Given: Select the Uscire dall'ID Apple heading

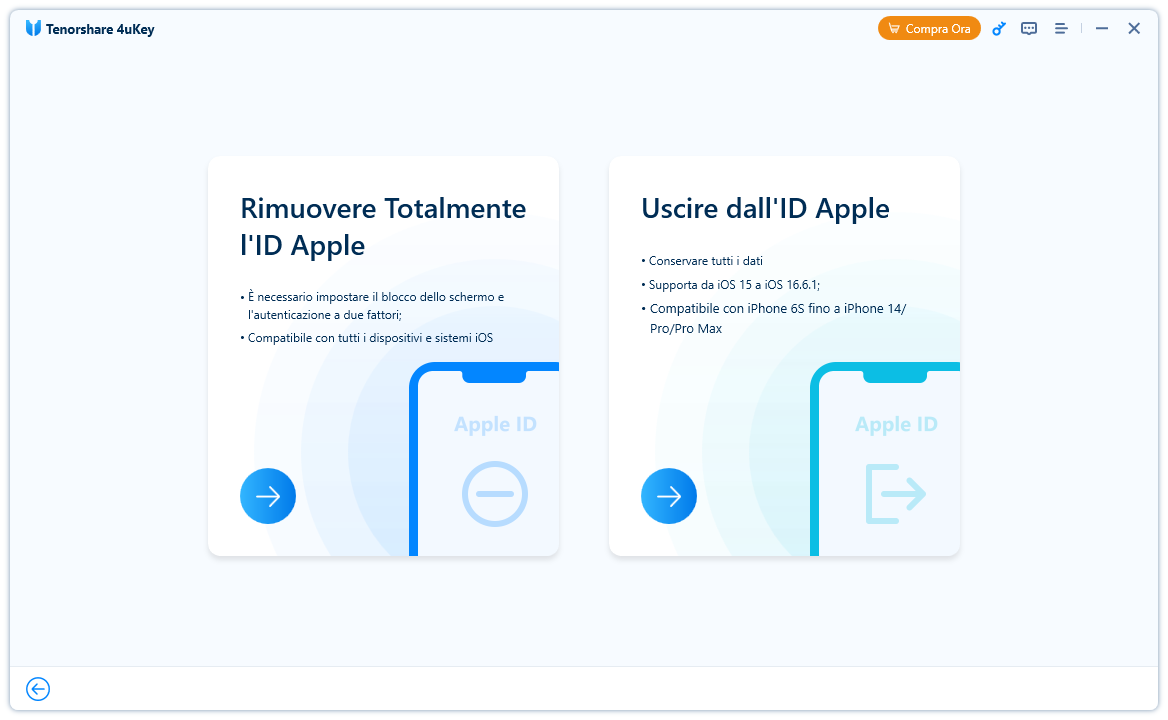Looking at the screenshot, I should [765, 208].
